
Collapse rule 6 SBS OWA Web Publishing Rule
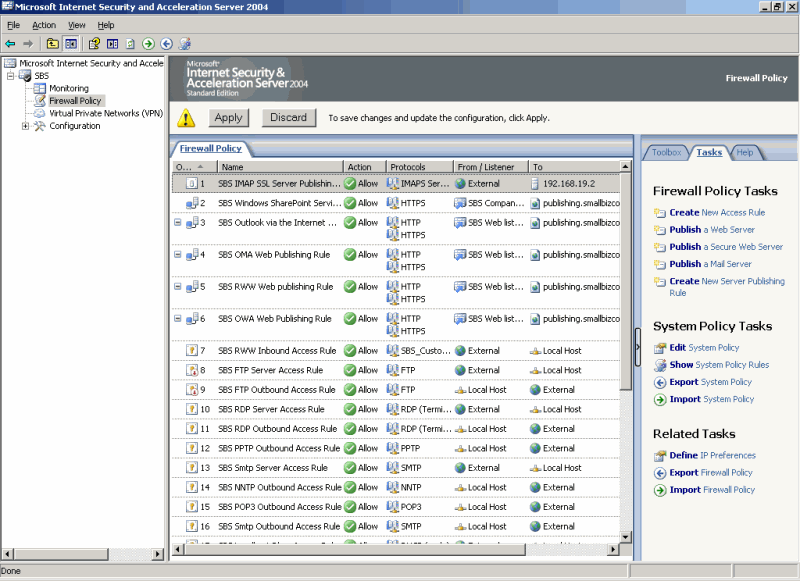178,318
